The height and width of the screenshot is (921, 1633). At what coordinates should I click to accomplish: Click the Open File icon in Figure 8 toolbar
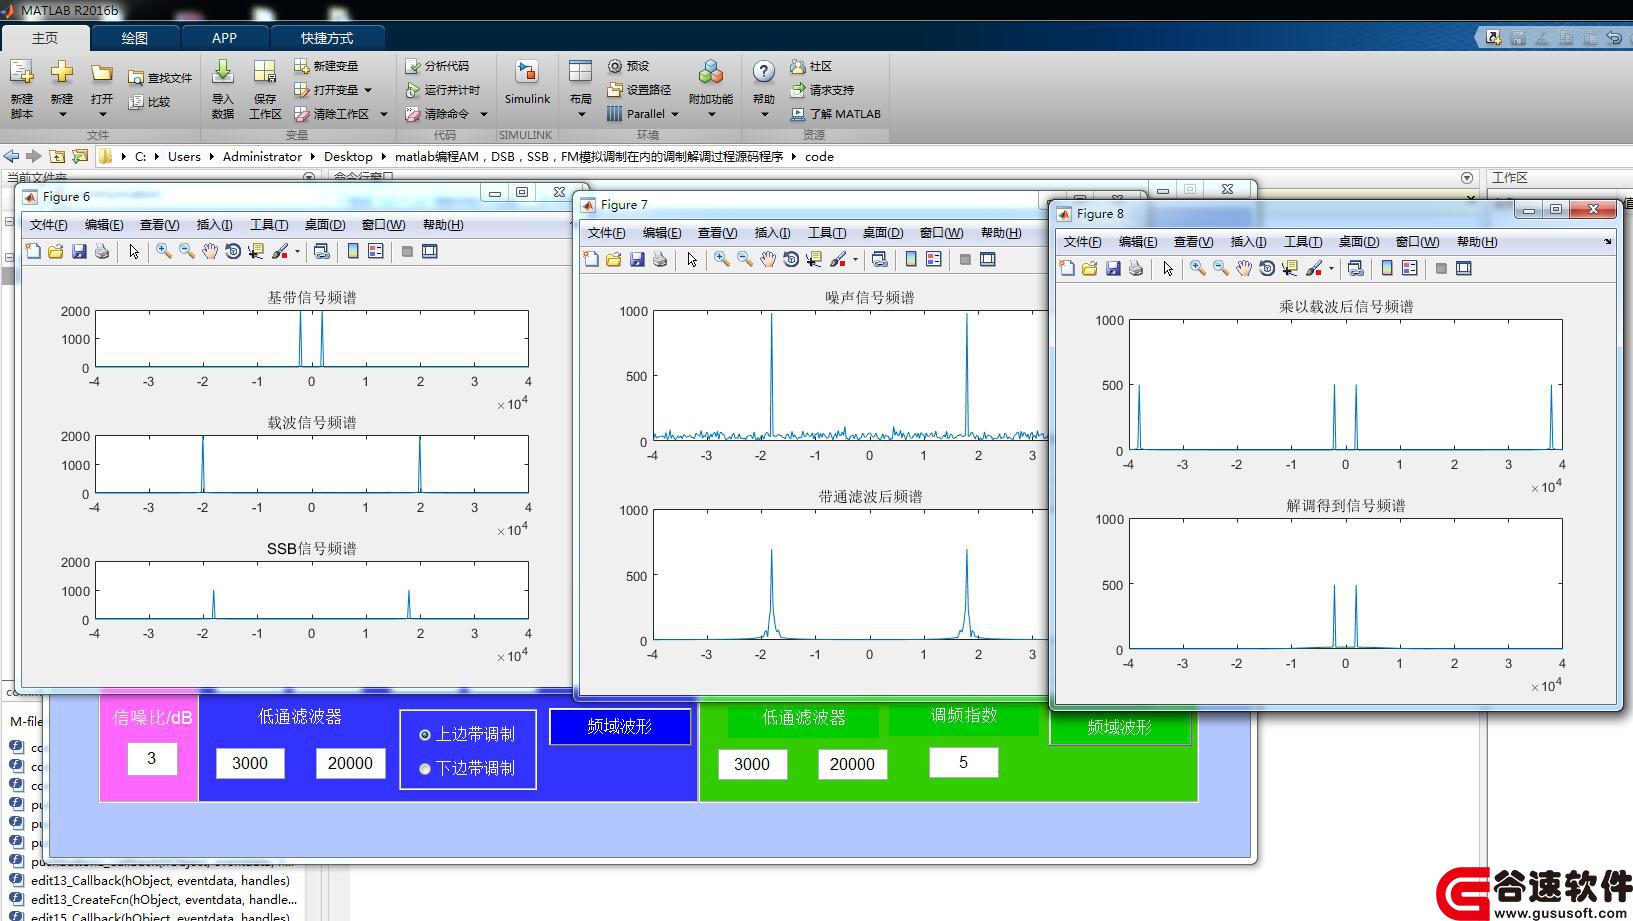tap(1090, 268)
